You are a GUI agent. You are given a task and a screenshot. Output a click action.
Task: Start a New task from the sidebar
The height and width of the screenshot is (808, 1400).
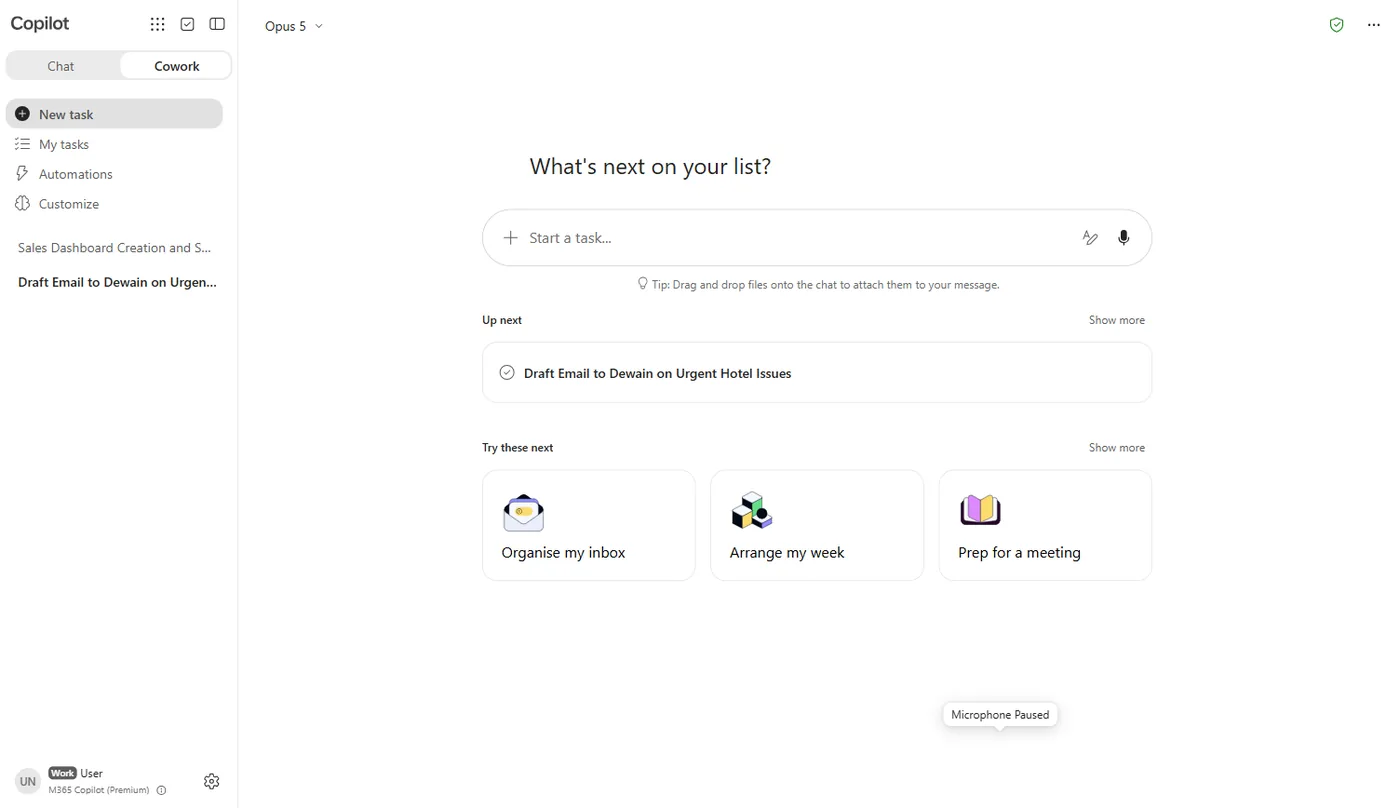pos(114,114)
